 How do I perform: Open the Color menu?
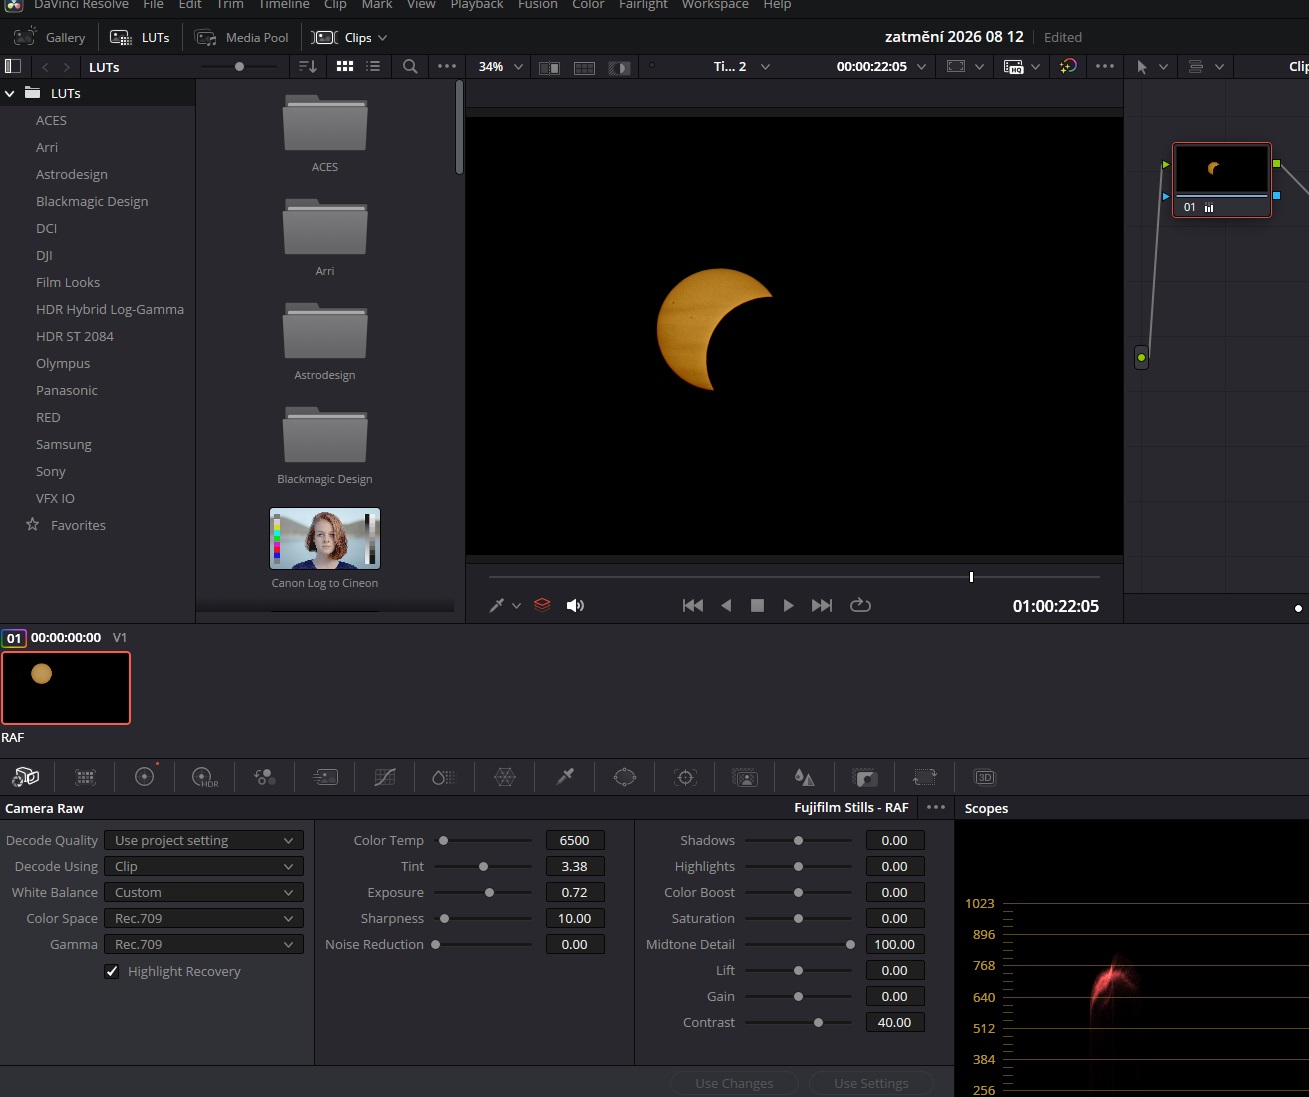point(588,5)
